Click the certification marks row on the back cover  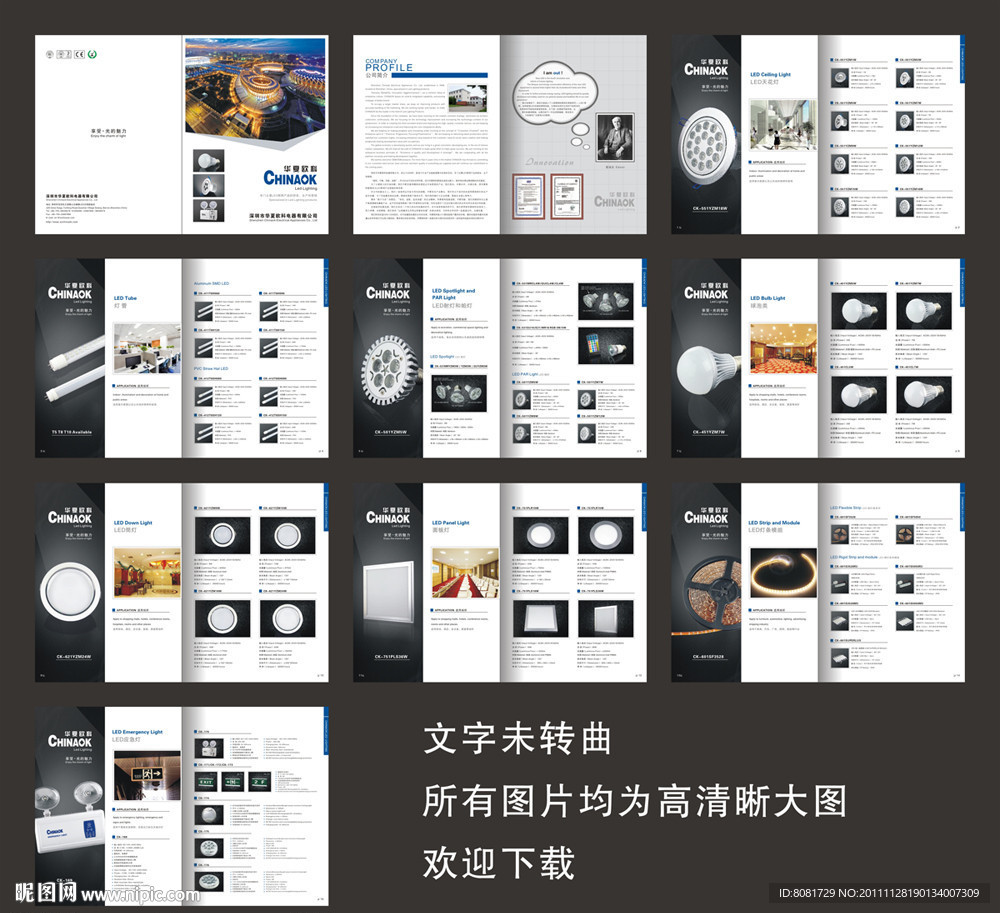click(71, 54)
